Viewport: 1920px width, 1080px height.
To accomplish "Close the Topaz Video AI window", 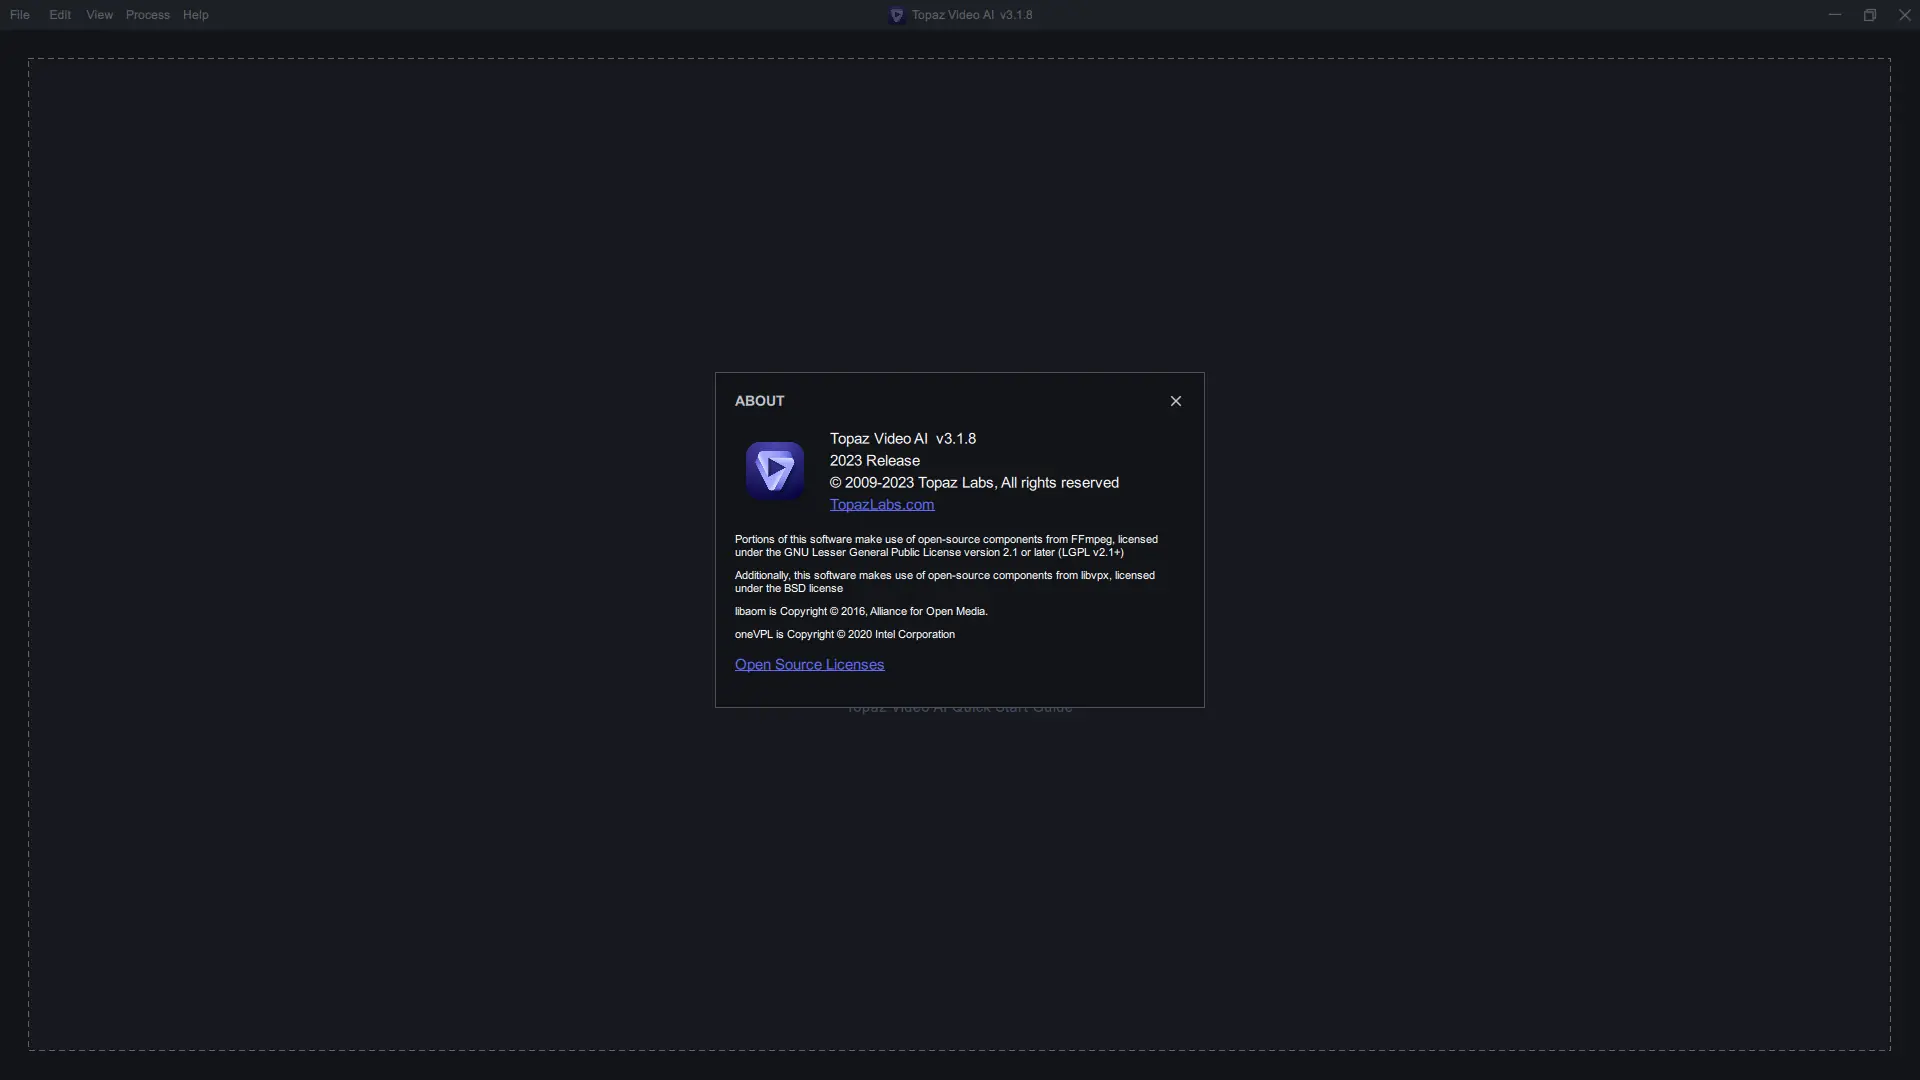I will (1905, 15).
